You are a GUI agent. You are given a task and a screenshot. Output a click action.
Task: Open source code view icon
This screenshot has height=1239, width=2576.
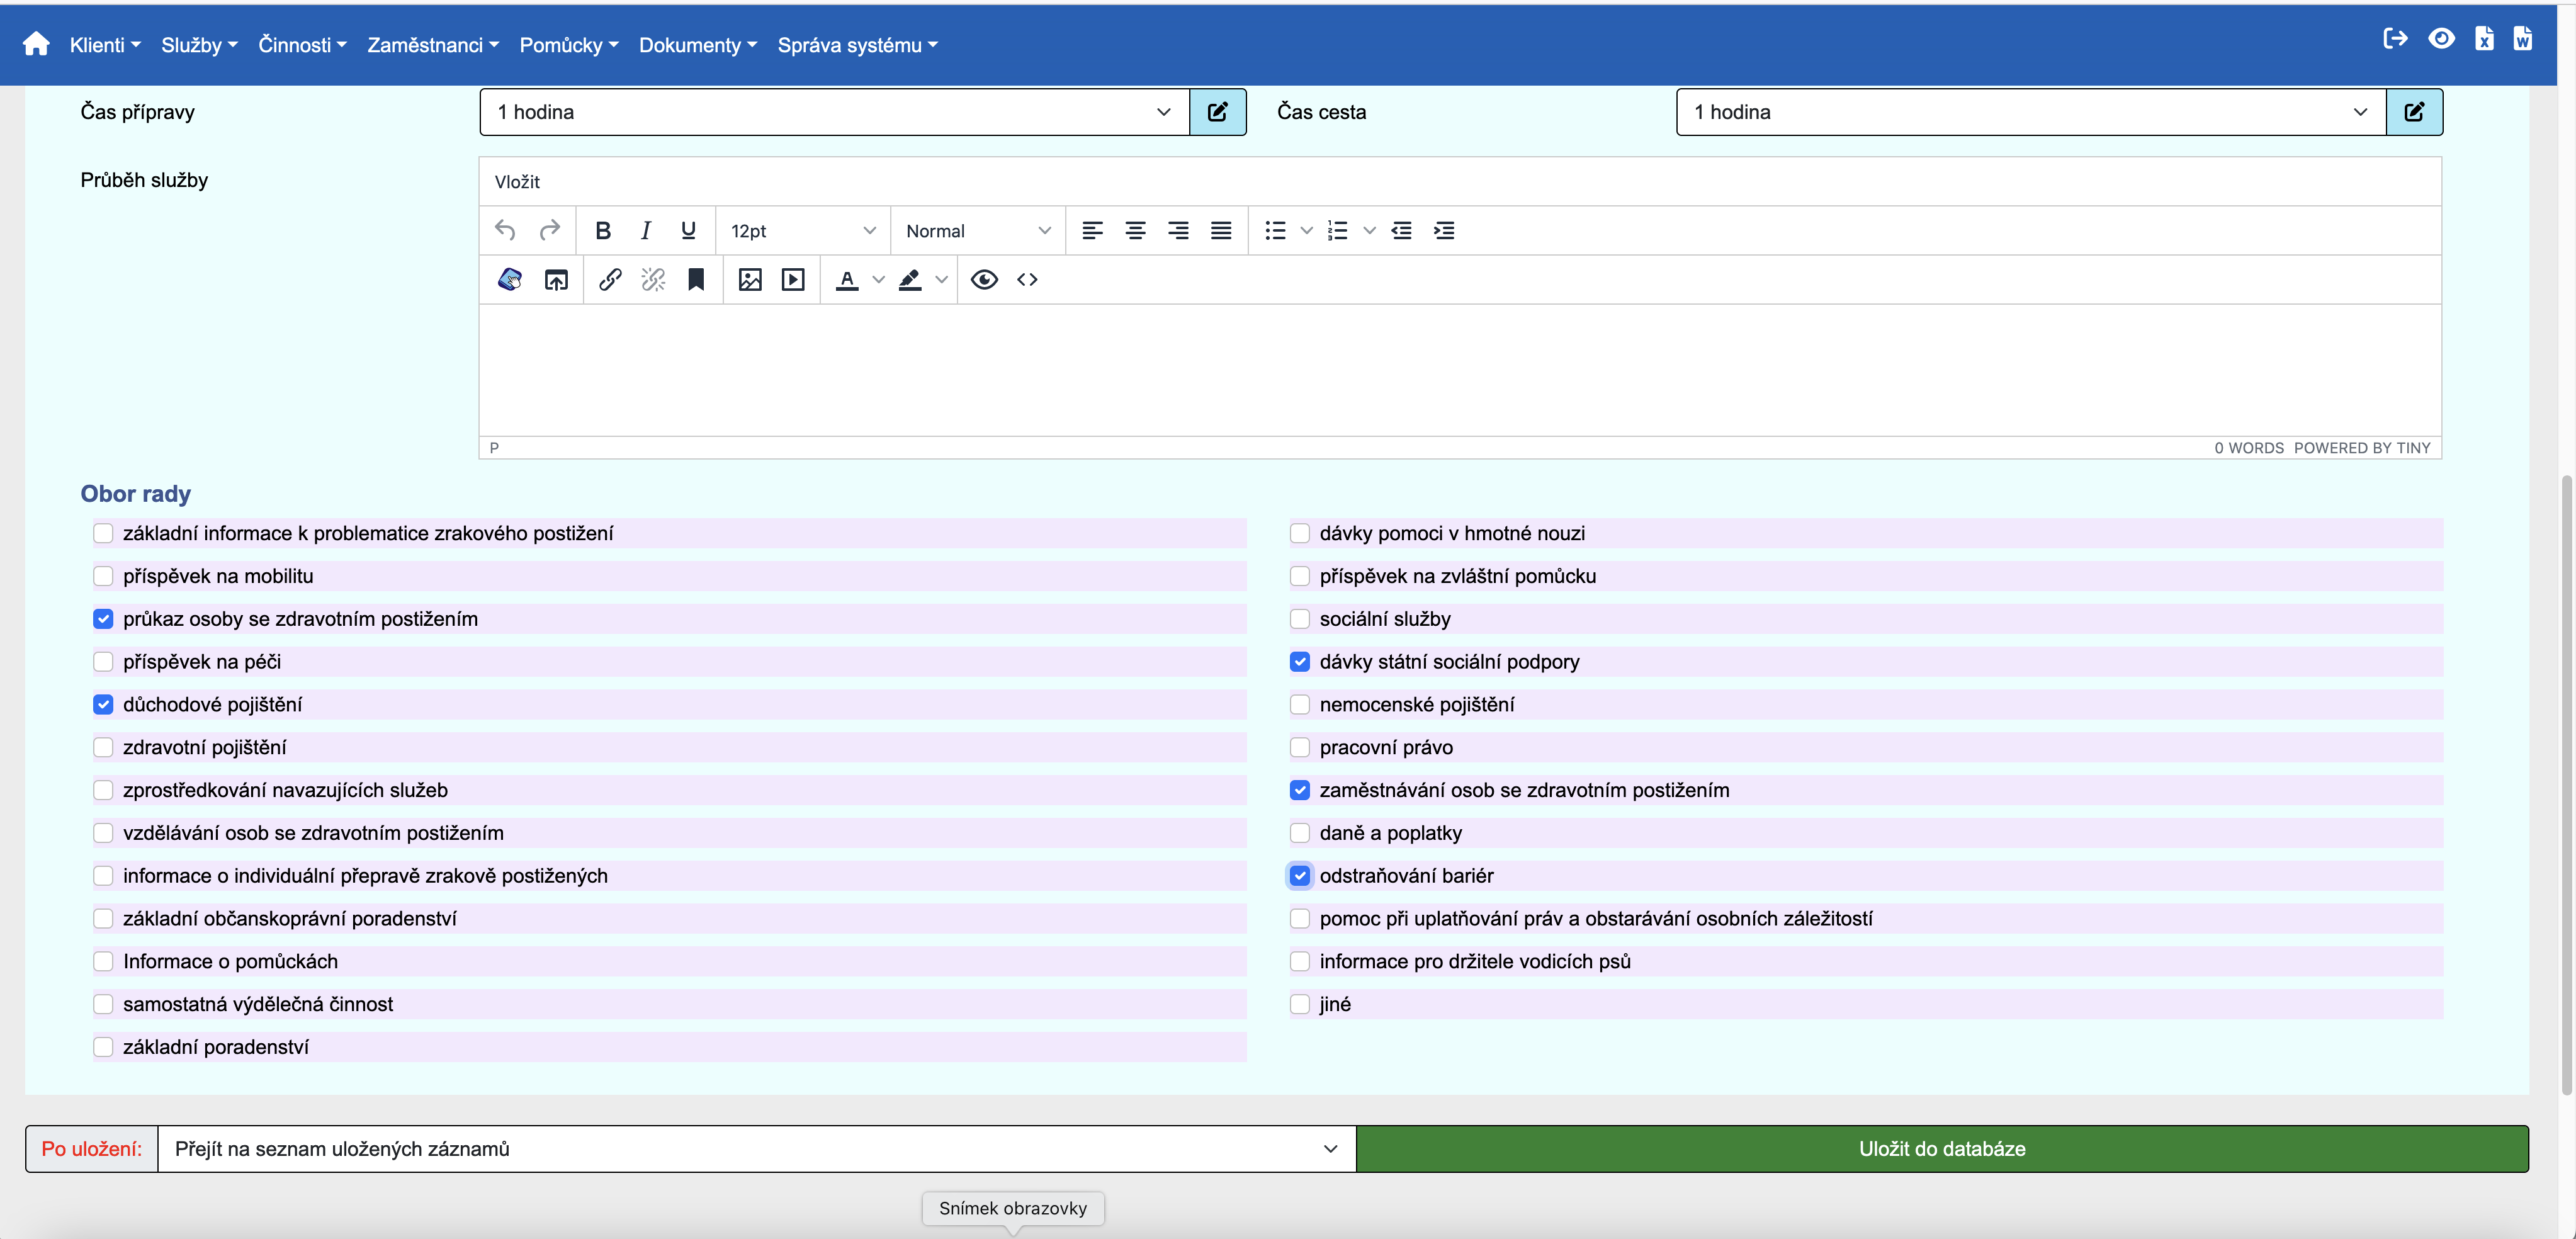click(1027, 280)
